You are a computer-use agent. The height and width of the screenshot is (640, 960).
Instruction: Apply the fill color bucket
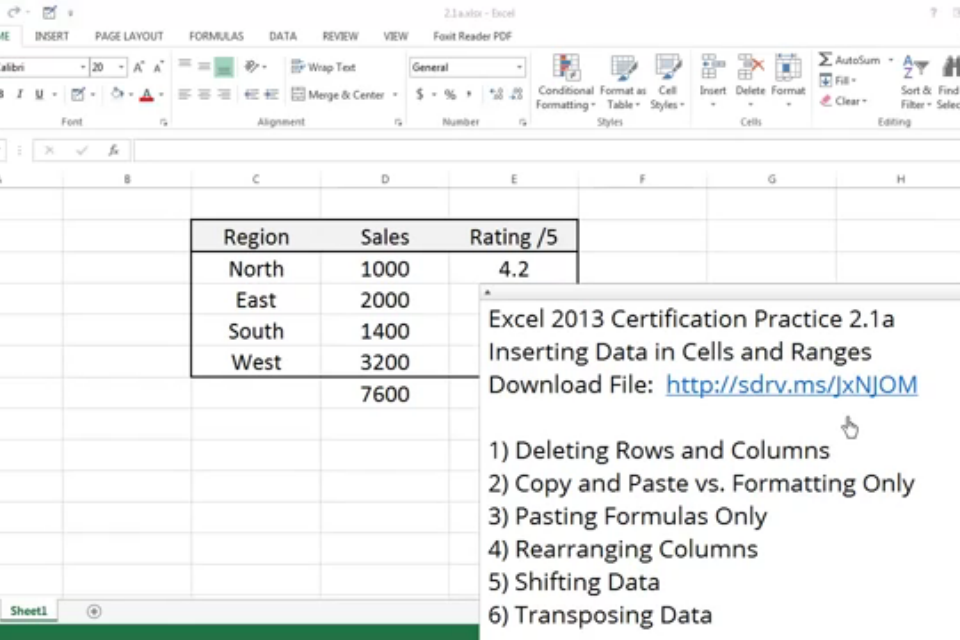click(116, 94)
